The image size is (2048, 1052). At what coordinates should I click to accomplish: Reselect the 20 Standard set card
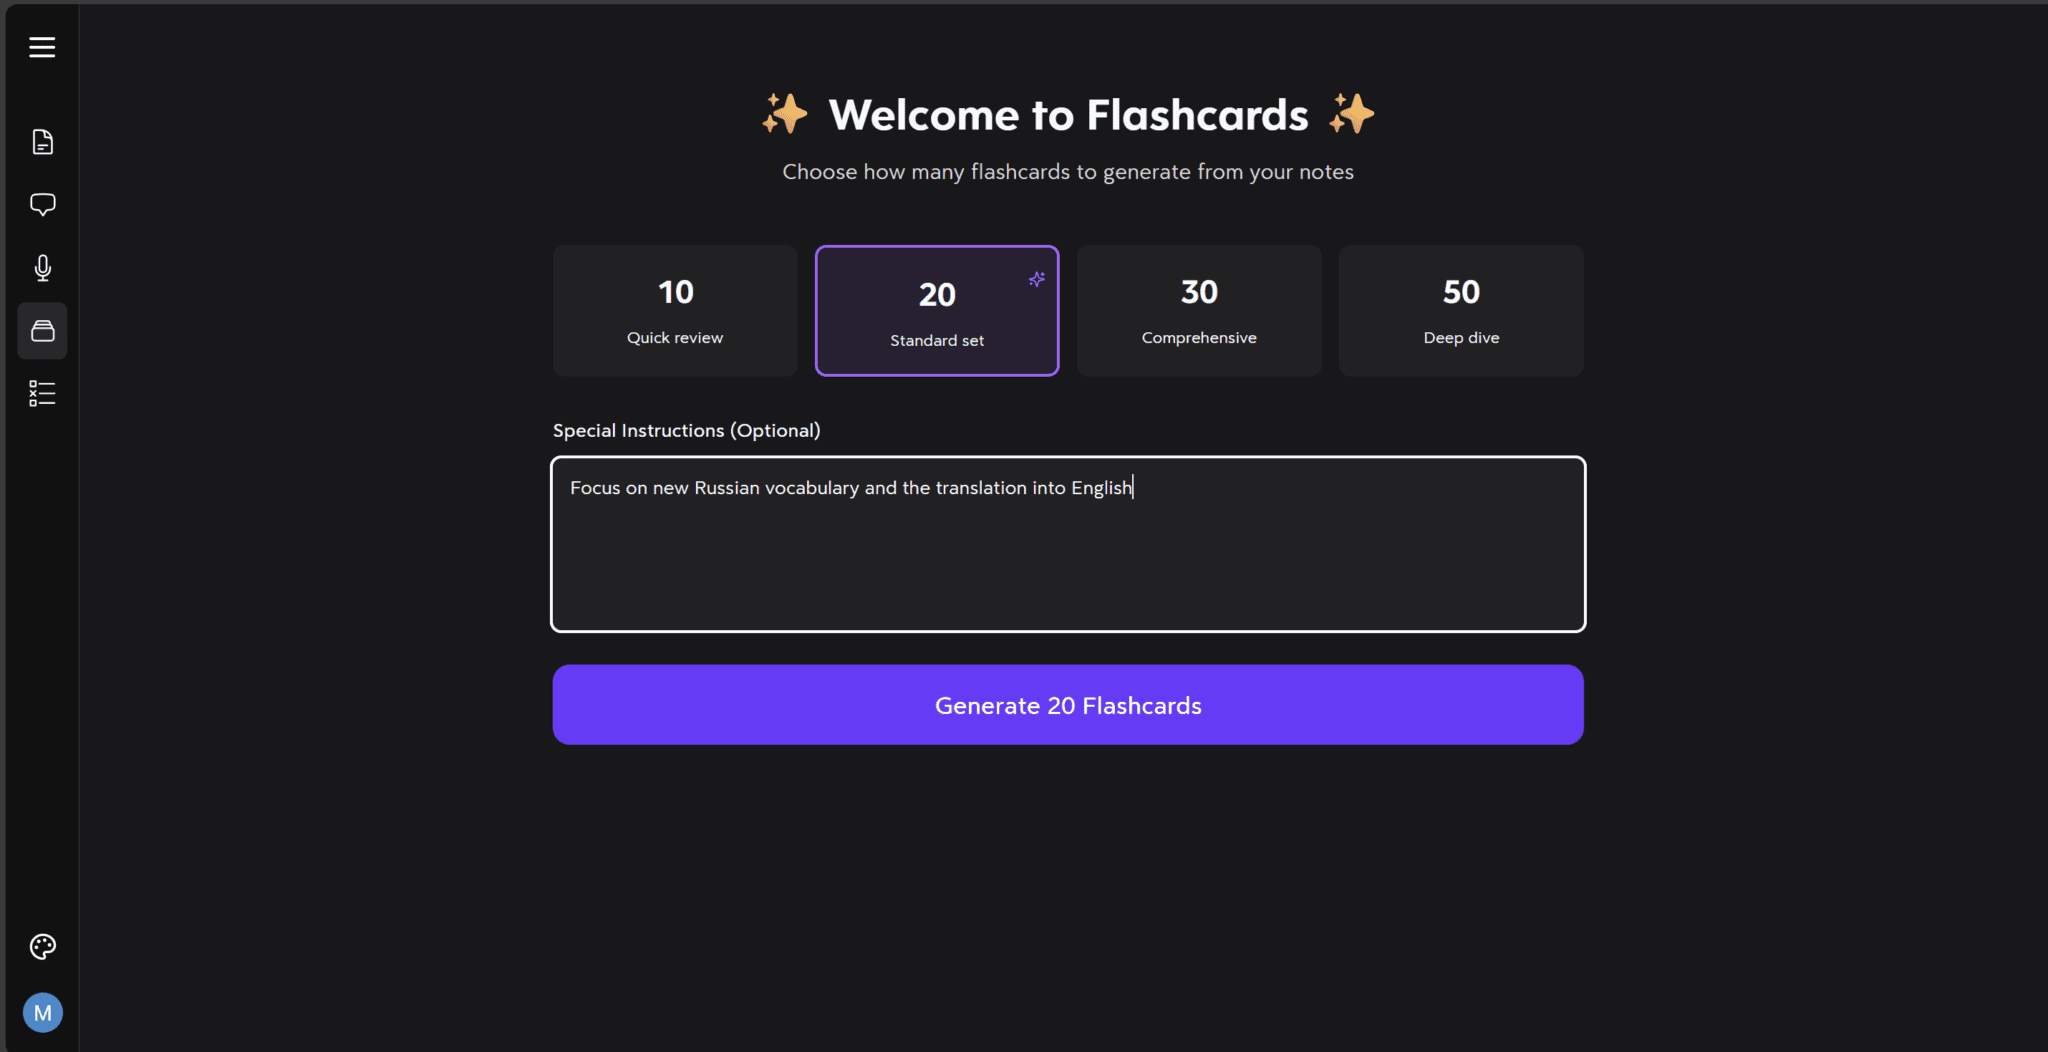[936, 310]
